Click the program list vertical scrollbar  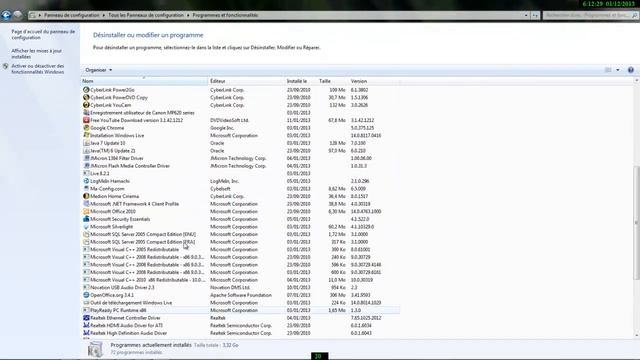coord(636,223)
